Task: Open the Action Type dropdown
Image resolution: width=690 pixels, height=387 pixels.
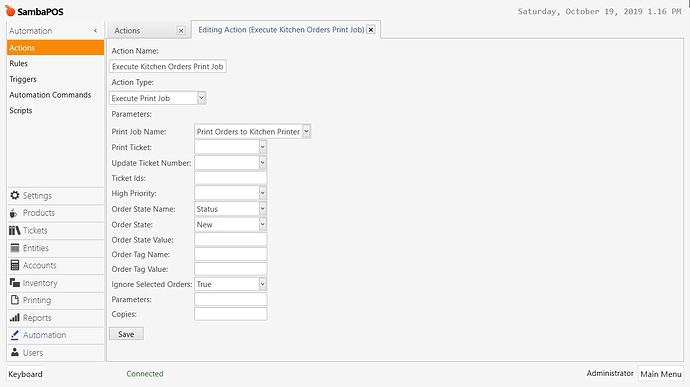Action: [x=201, y=98]
